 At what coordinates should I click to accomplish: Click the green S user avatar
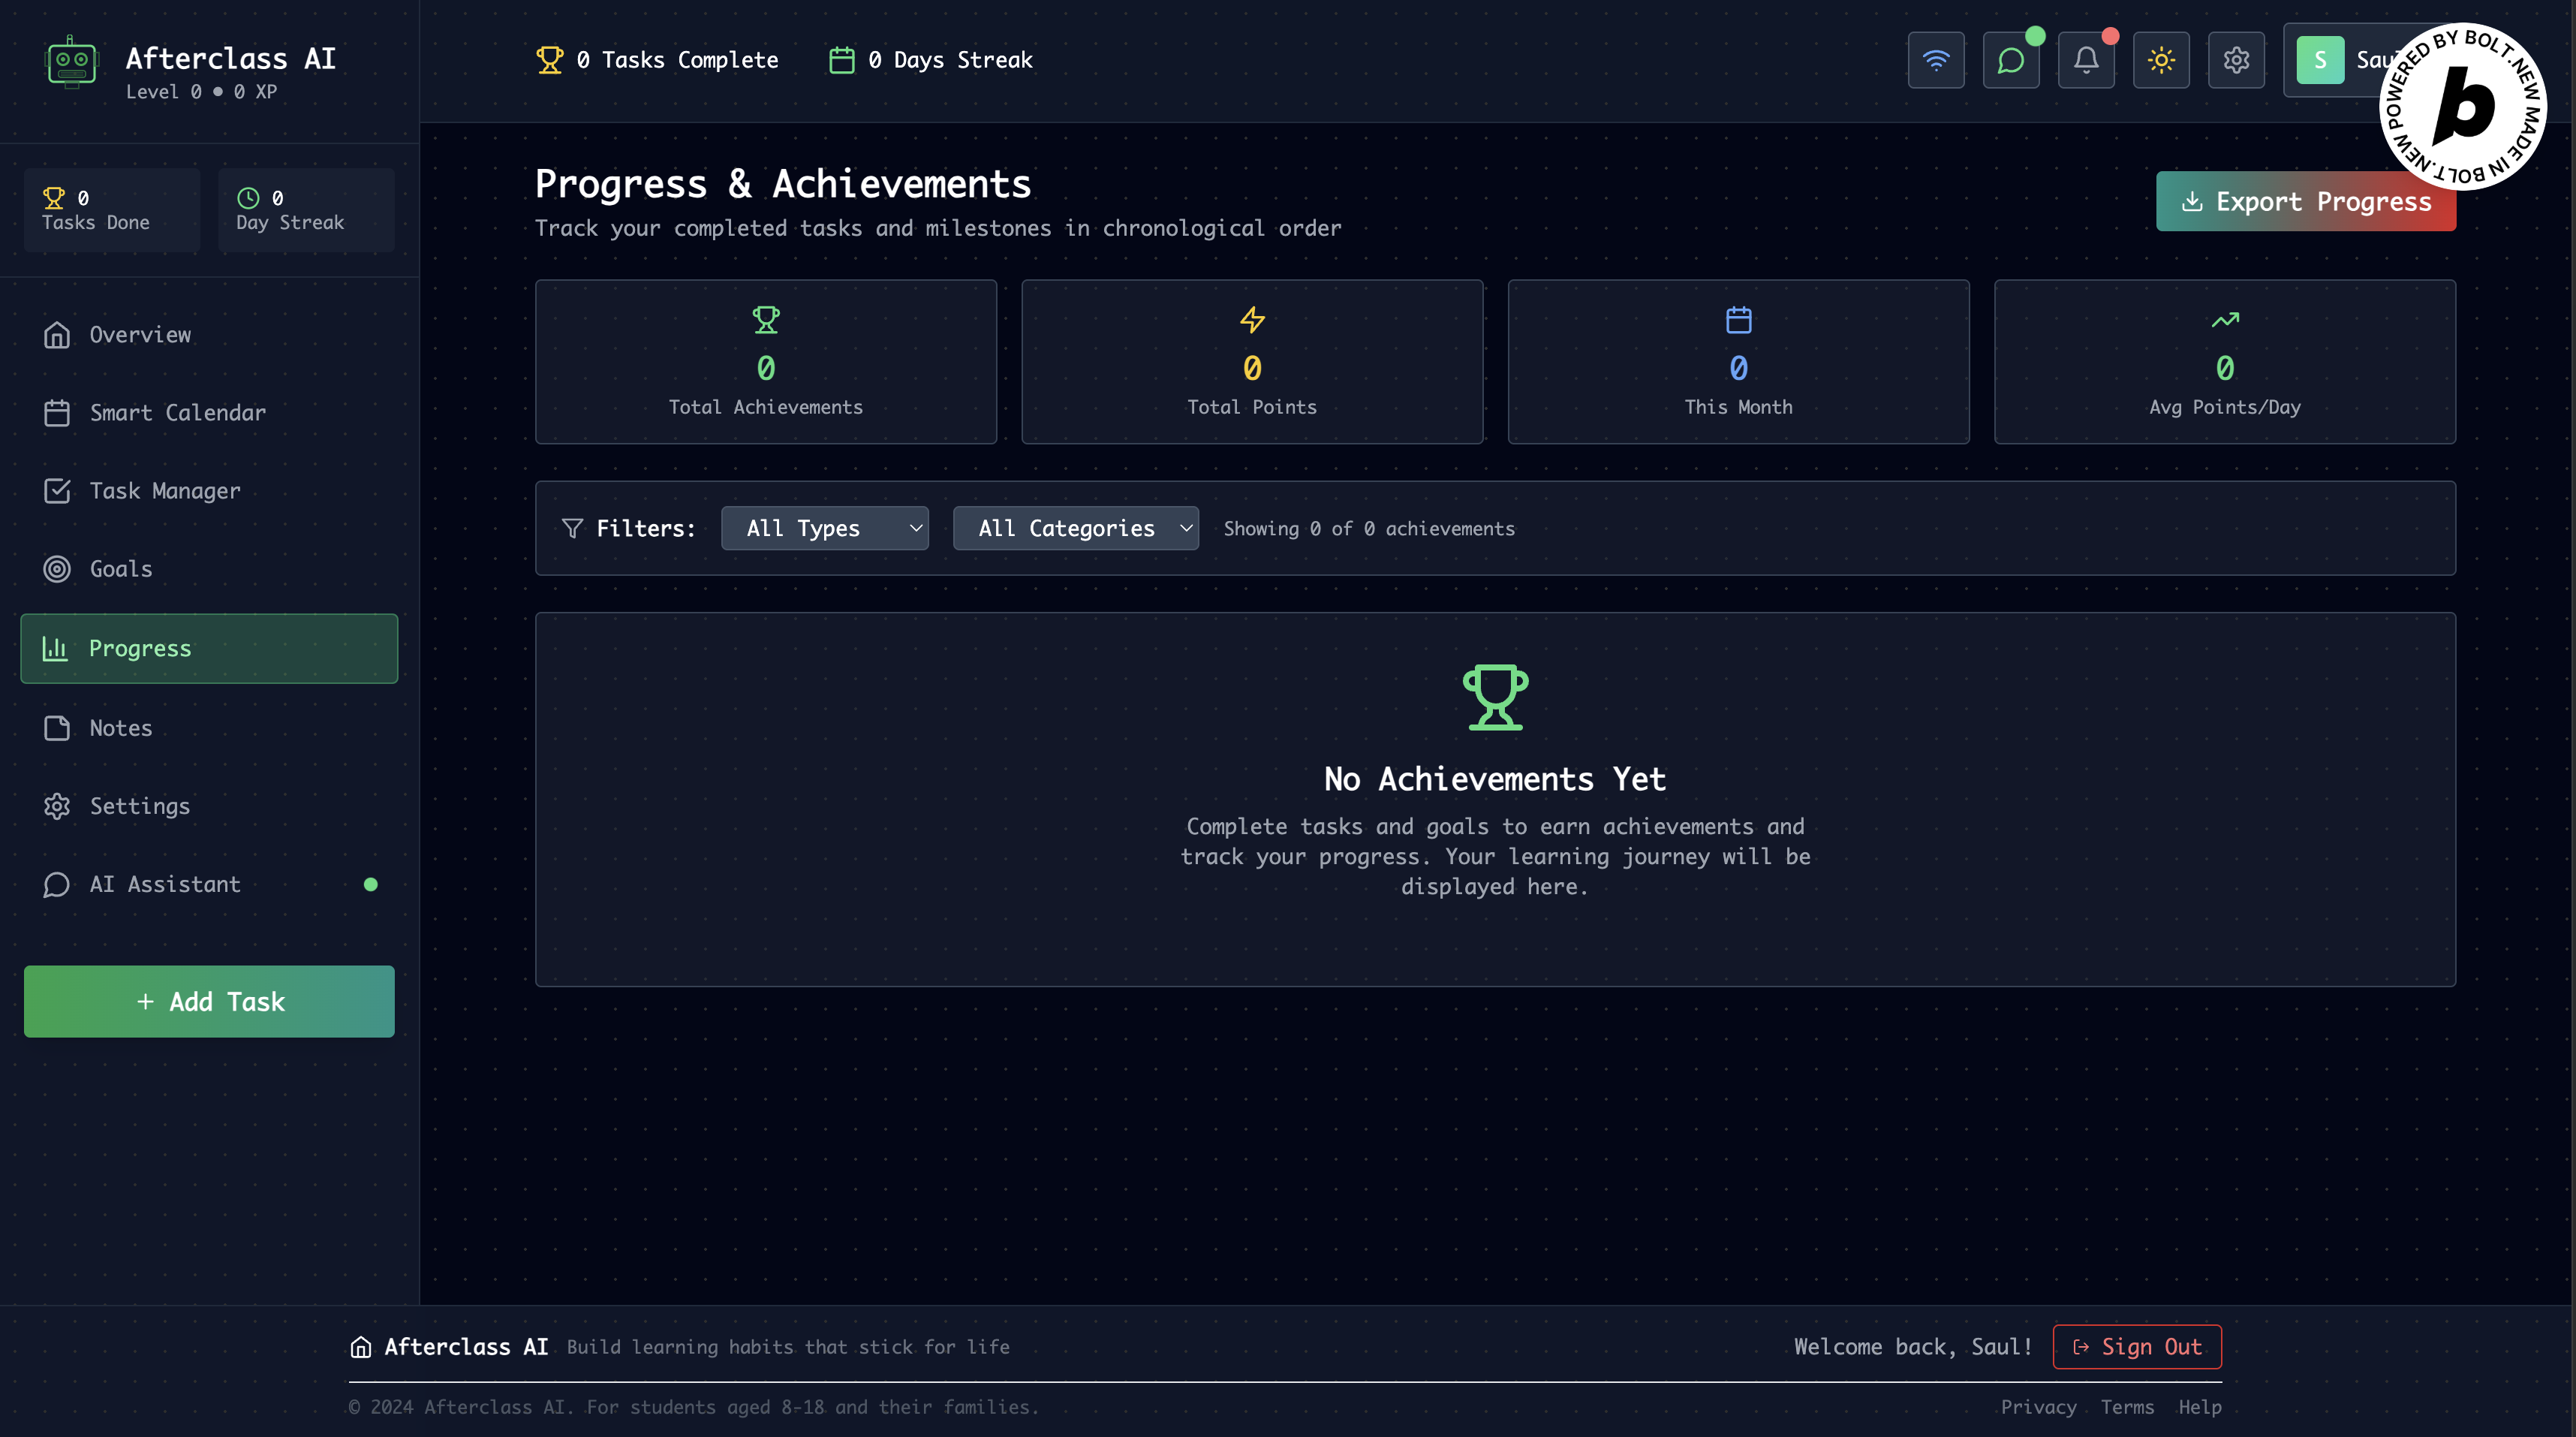[x=2320, y=60]
